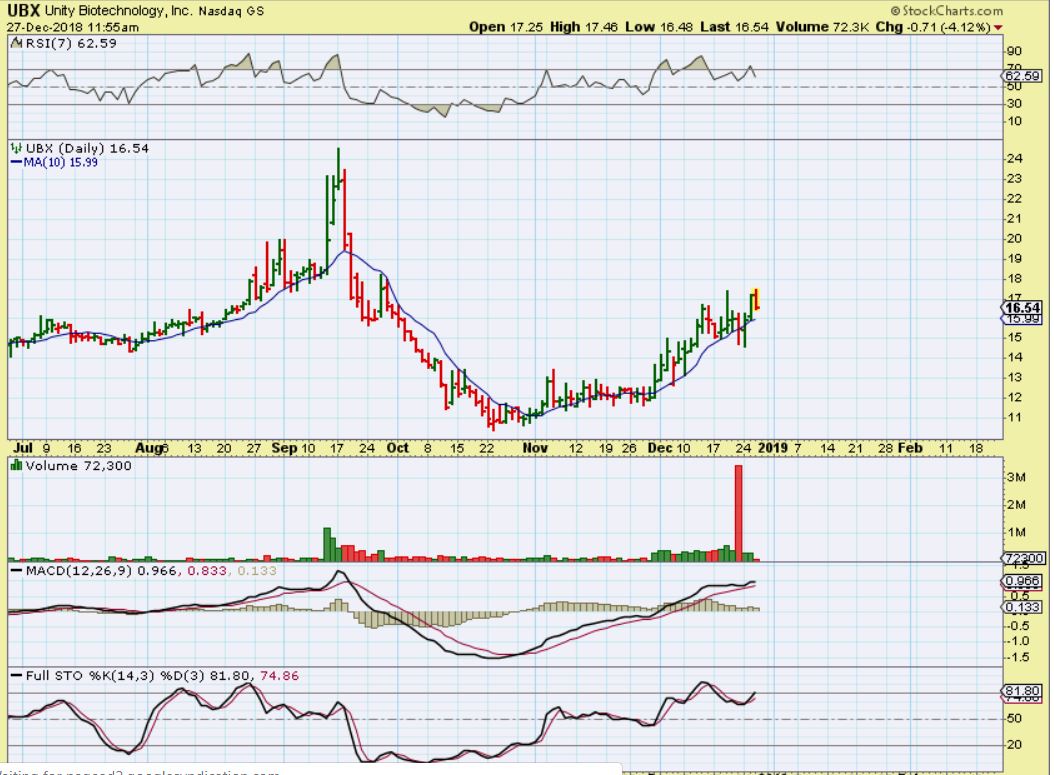Click the MACD indicator legend dash icon
Viewport: 1054px width, 775px height.
[14, 570]
